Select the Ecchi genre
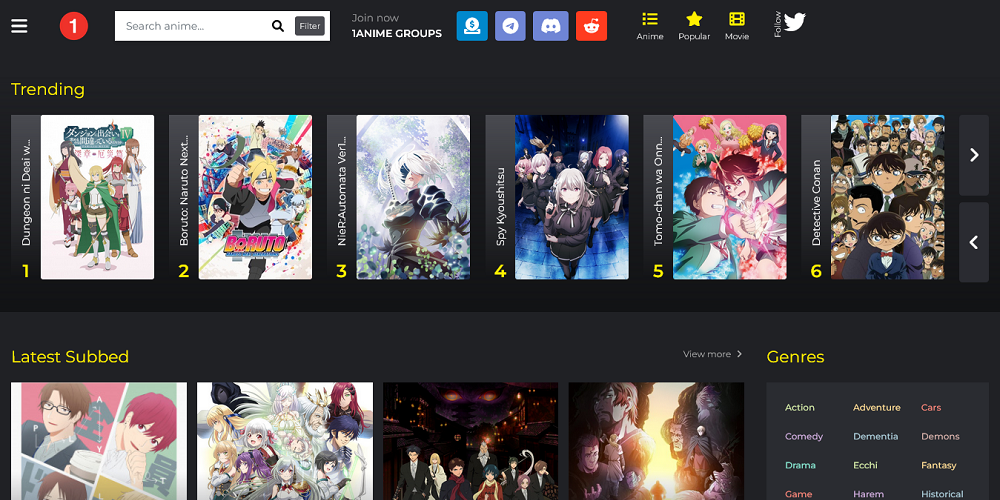 (x=865, y=466)
